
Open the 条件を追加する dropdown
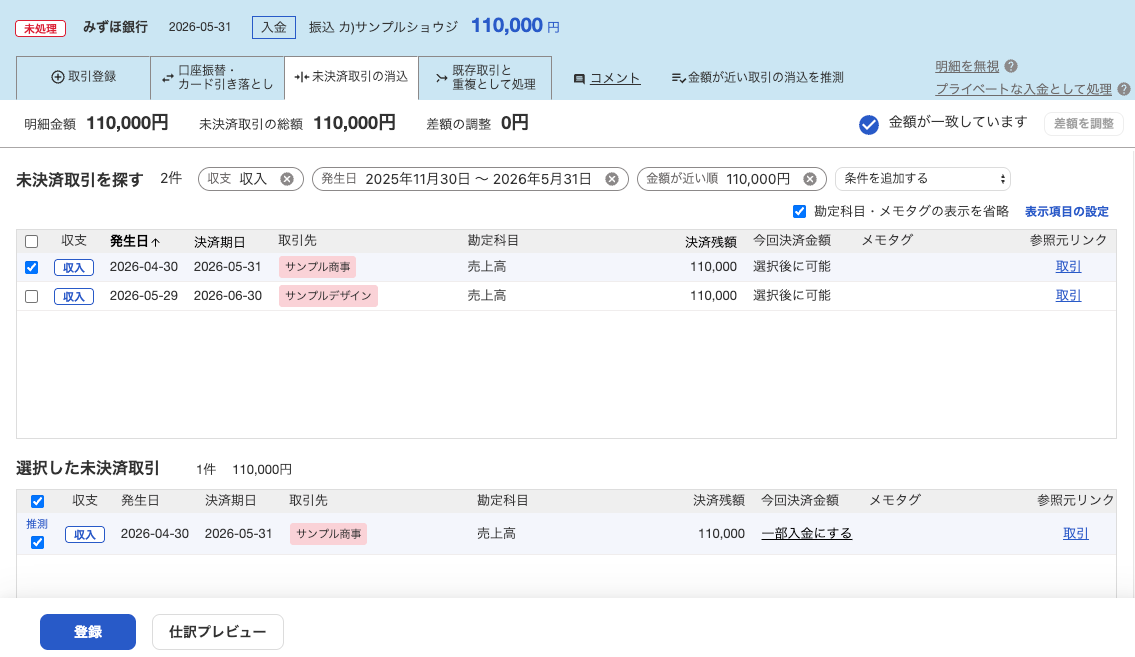coord(922,179)
